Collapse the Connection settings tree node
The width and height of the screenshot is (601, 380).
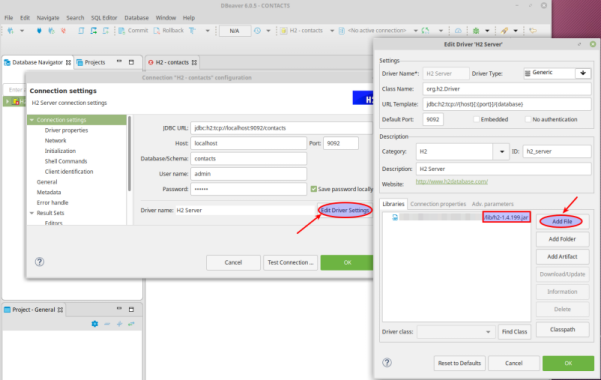tap(32, 120)
